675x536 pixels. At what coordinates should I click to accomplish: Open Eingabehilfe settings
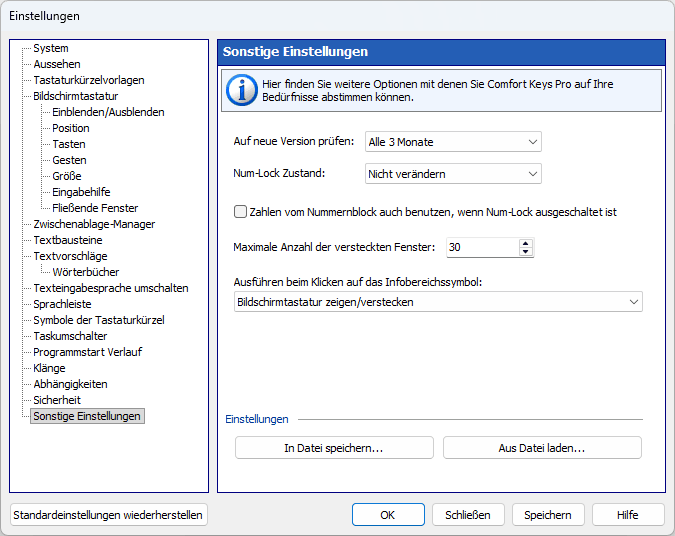pyautogui.click(x=81, y=192)
